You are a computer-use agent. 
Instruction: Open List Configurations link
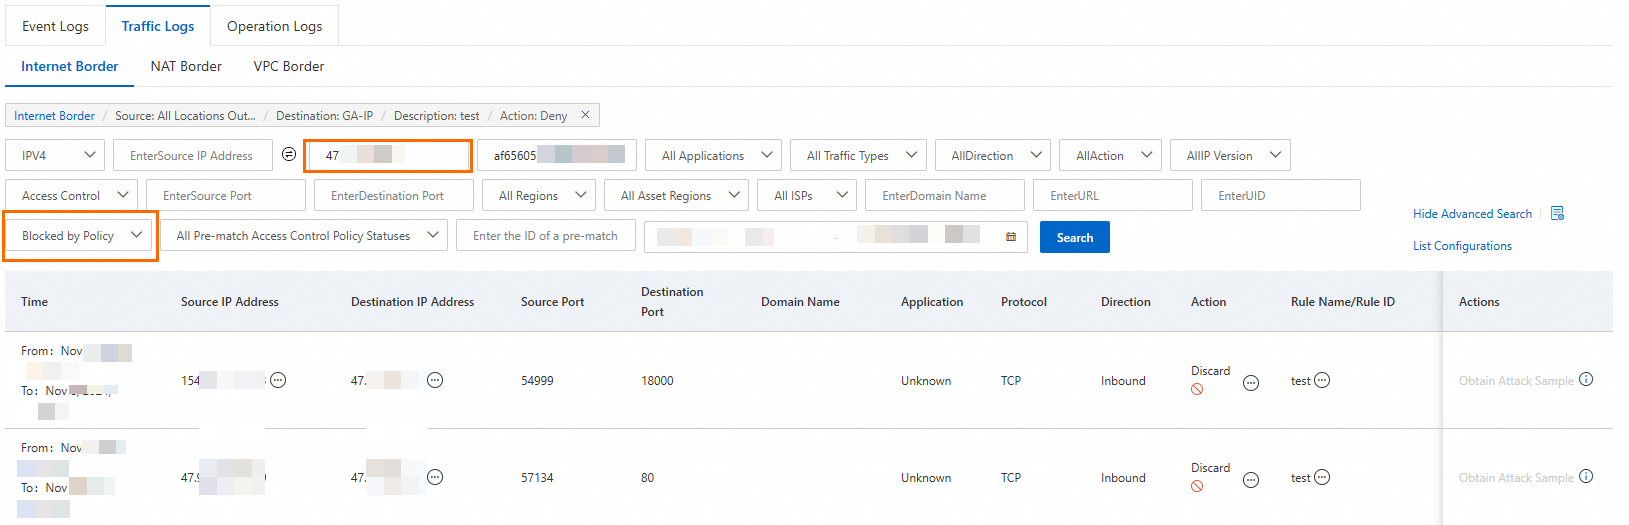tap(1462, 245)
